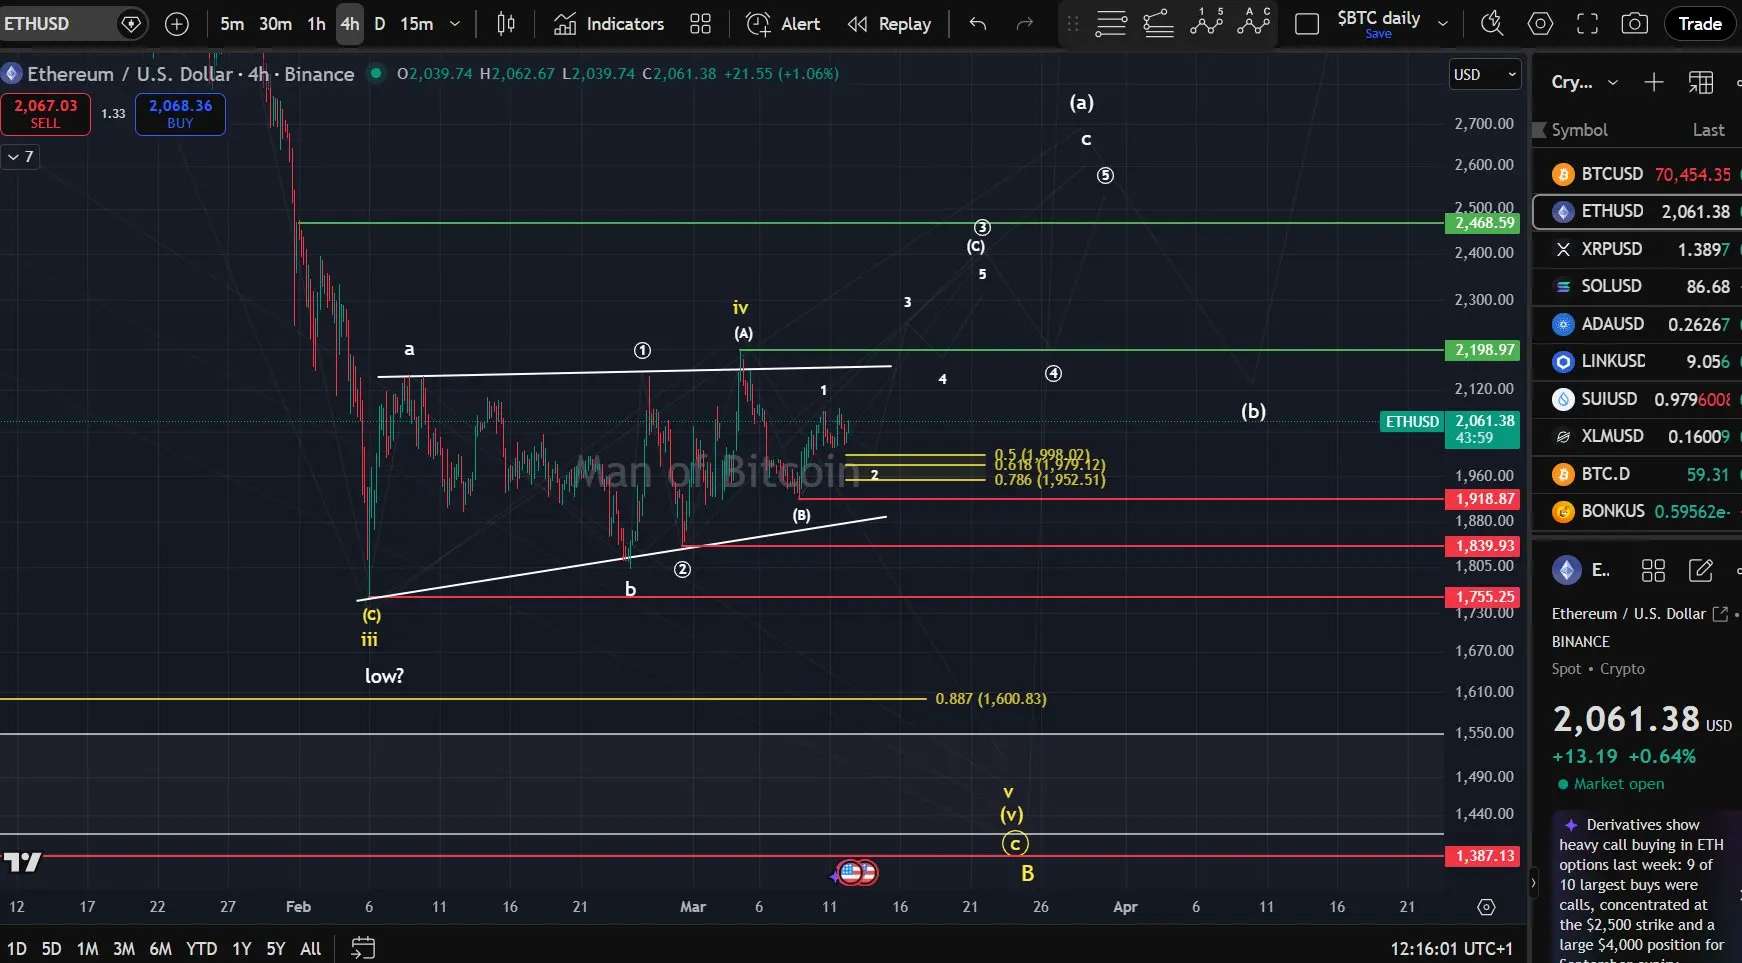Viewport: 1742px width, 963px height.
Task: Pick the Elliott correction wave (A-C) tool
Action: coord(1253,22)
